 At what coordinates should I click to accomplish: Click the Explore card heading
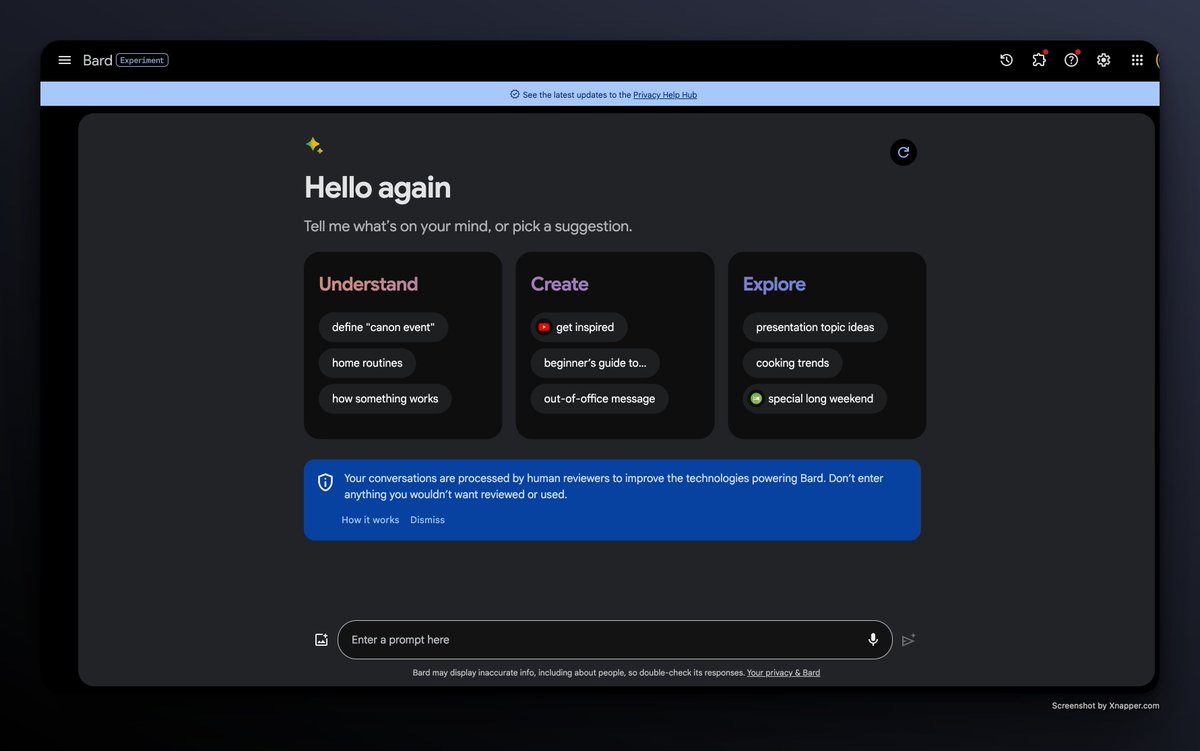coord(774,284)
